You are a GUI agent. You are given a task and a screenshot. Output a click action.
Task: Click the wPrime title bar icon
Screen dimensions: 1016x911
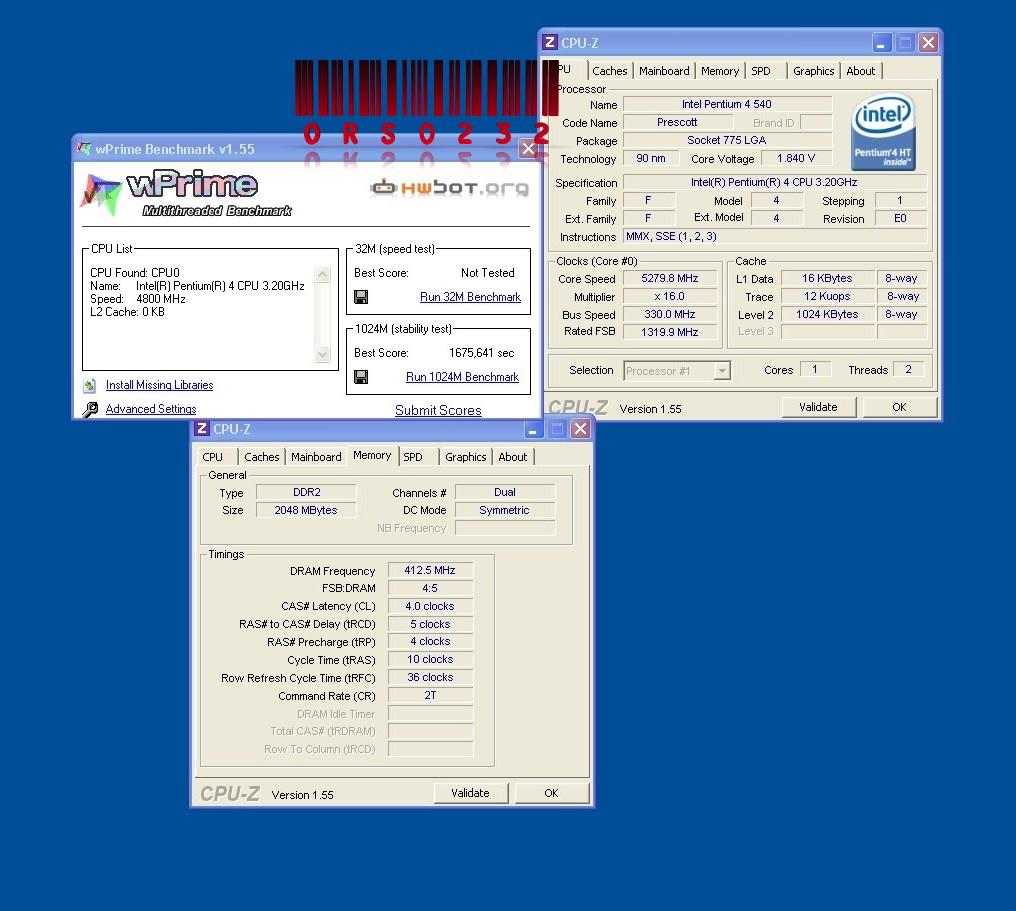[x=84, y=148]
